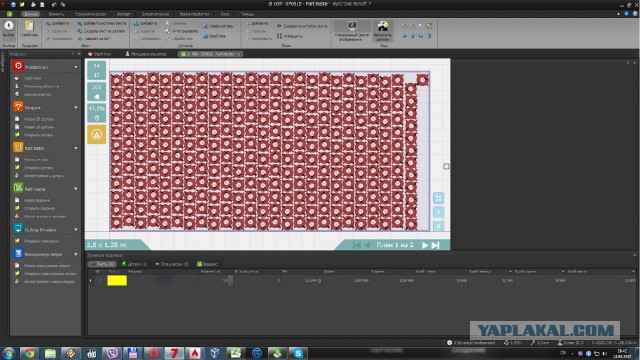Click the grid layout button on canvas right

[x=438, y=198]
